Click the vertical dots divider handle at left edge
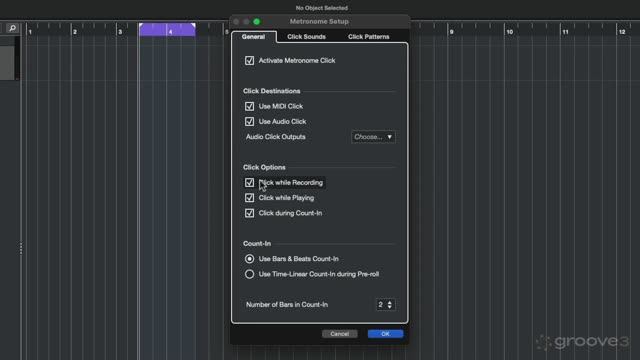Screen dimensions: 640x360 tap(21, 249)
